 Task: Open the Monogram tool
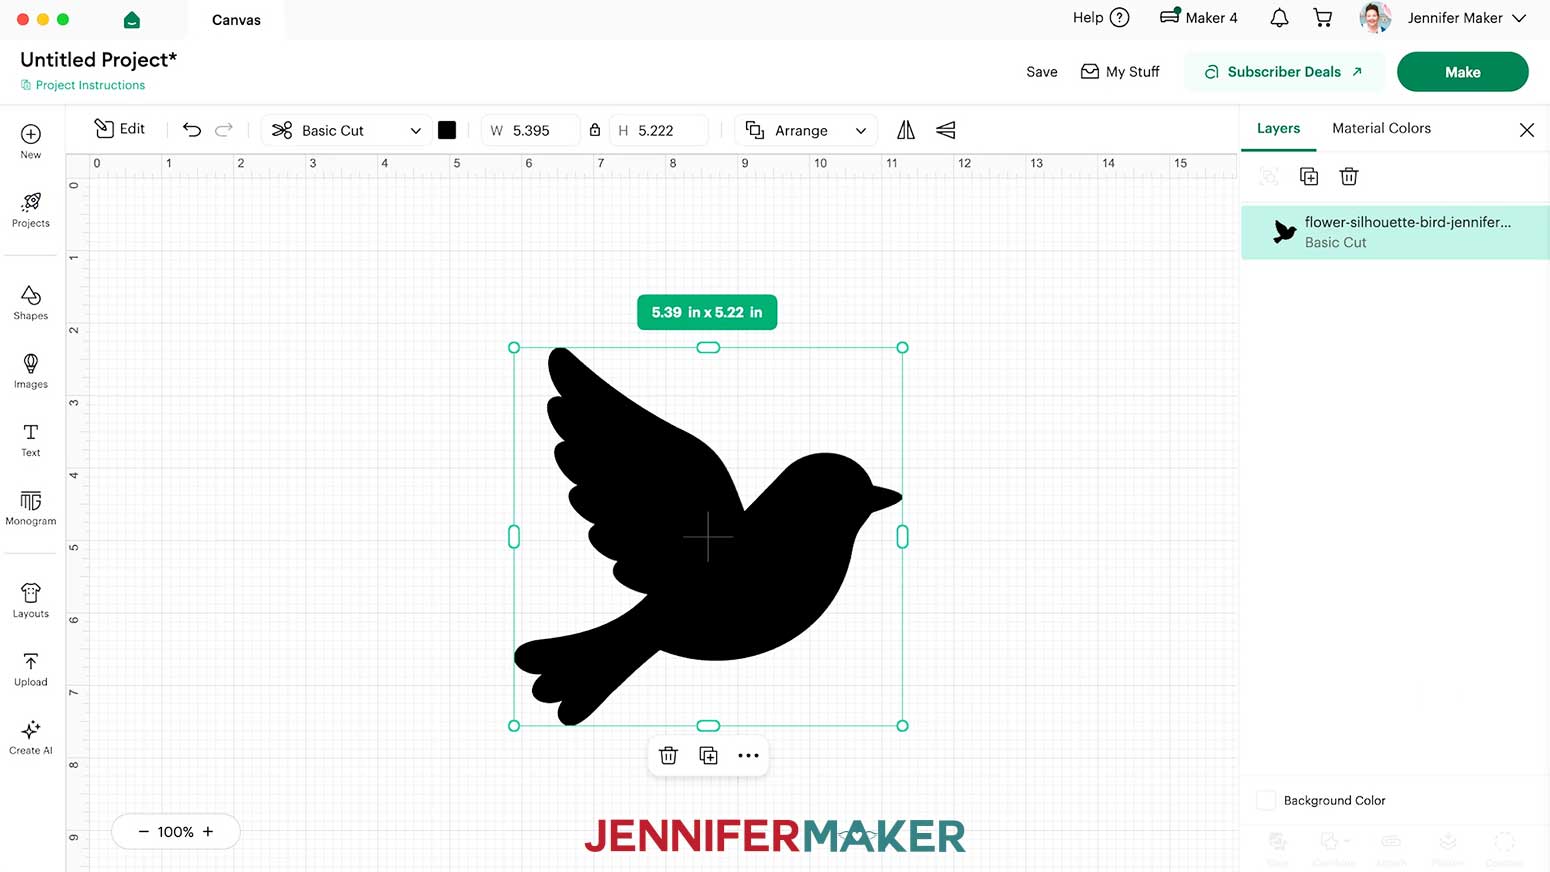(x=31, y=508)
